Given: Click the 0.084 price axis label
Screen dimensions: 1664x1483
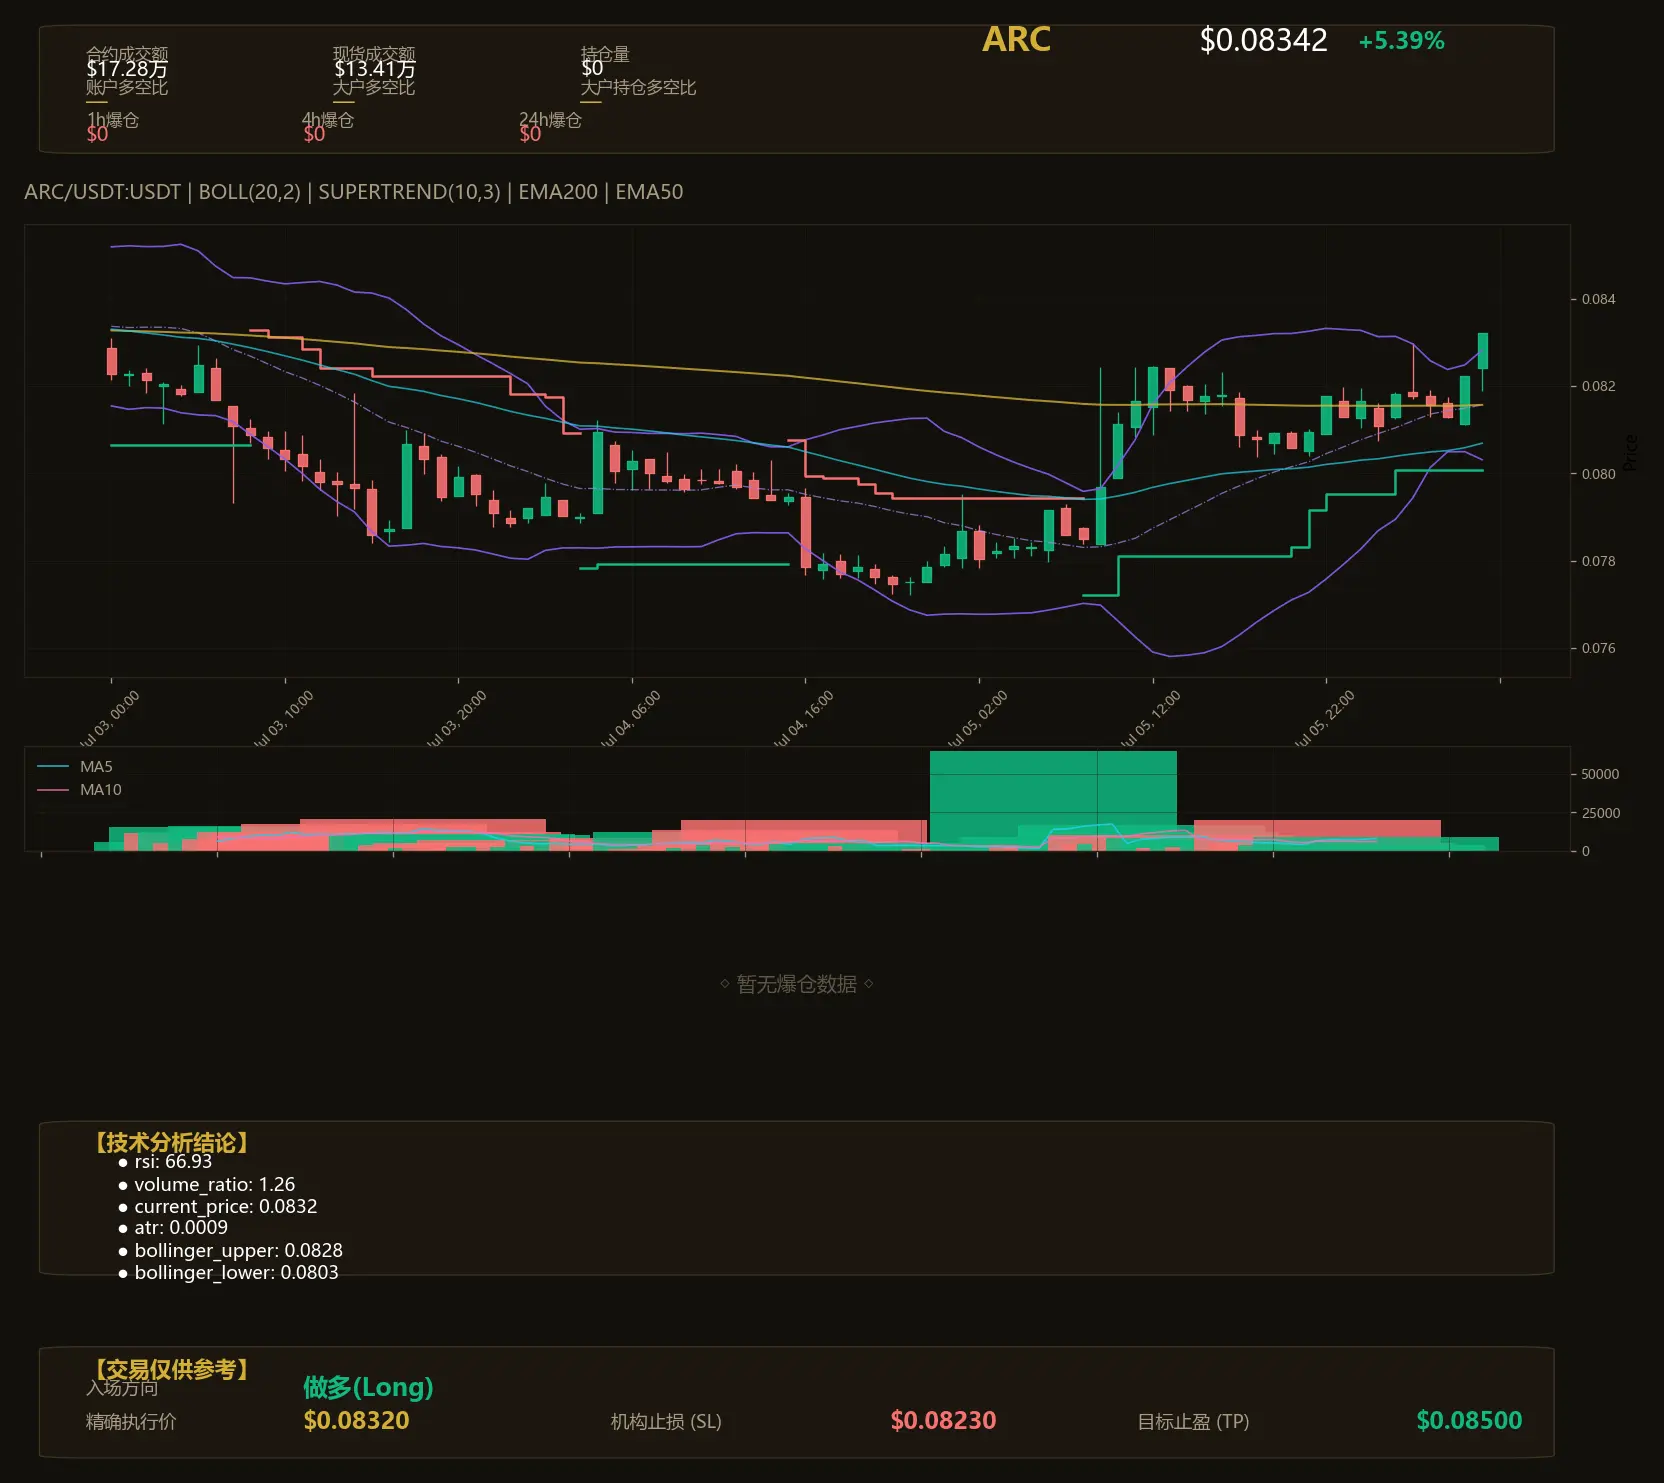Looking at the screenshot, I should click(x=1598, y=299).
